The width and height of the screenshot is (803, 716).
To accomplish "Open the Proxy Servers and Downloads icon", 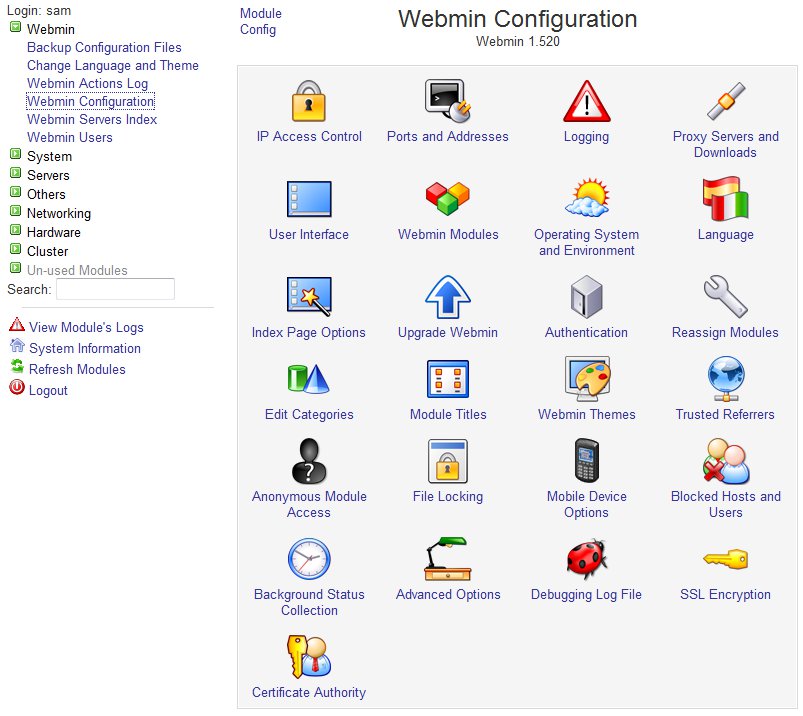I will tap(725, 101).
